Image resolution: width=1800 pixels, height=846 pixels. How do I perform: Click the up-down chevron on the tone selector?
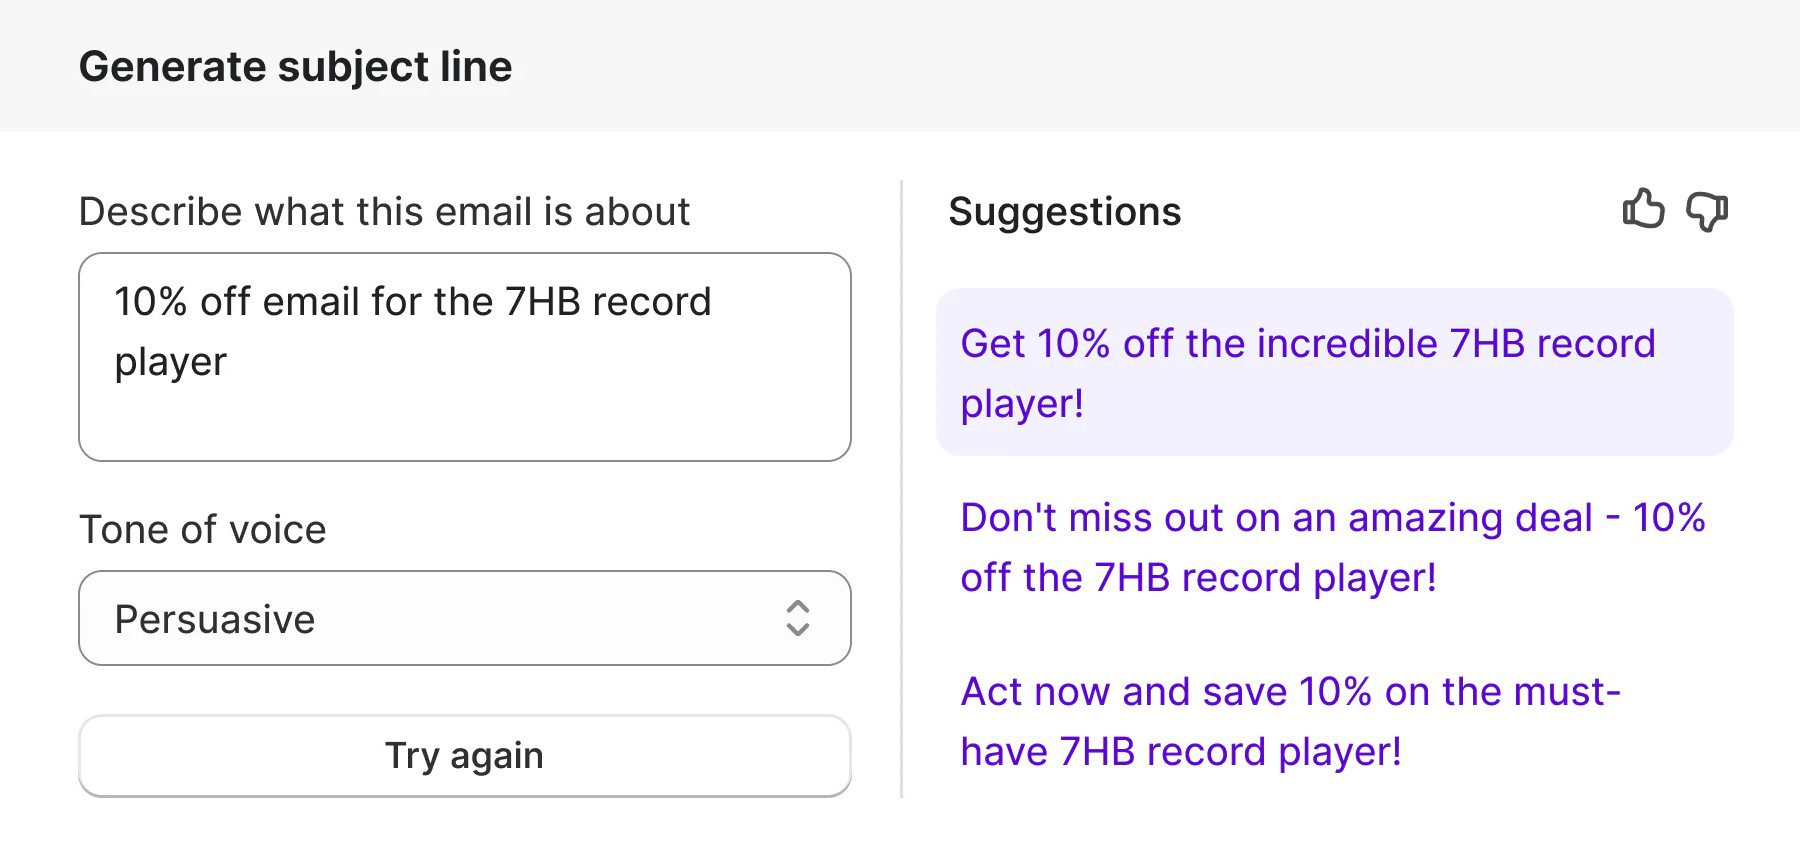tap(797, 618)
